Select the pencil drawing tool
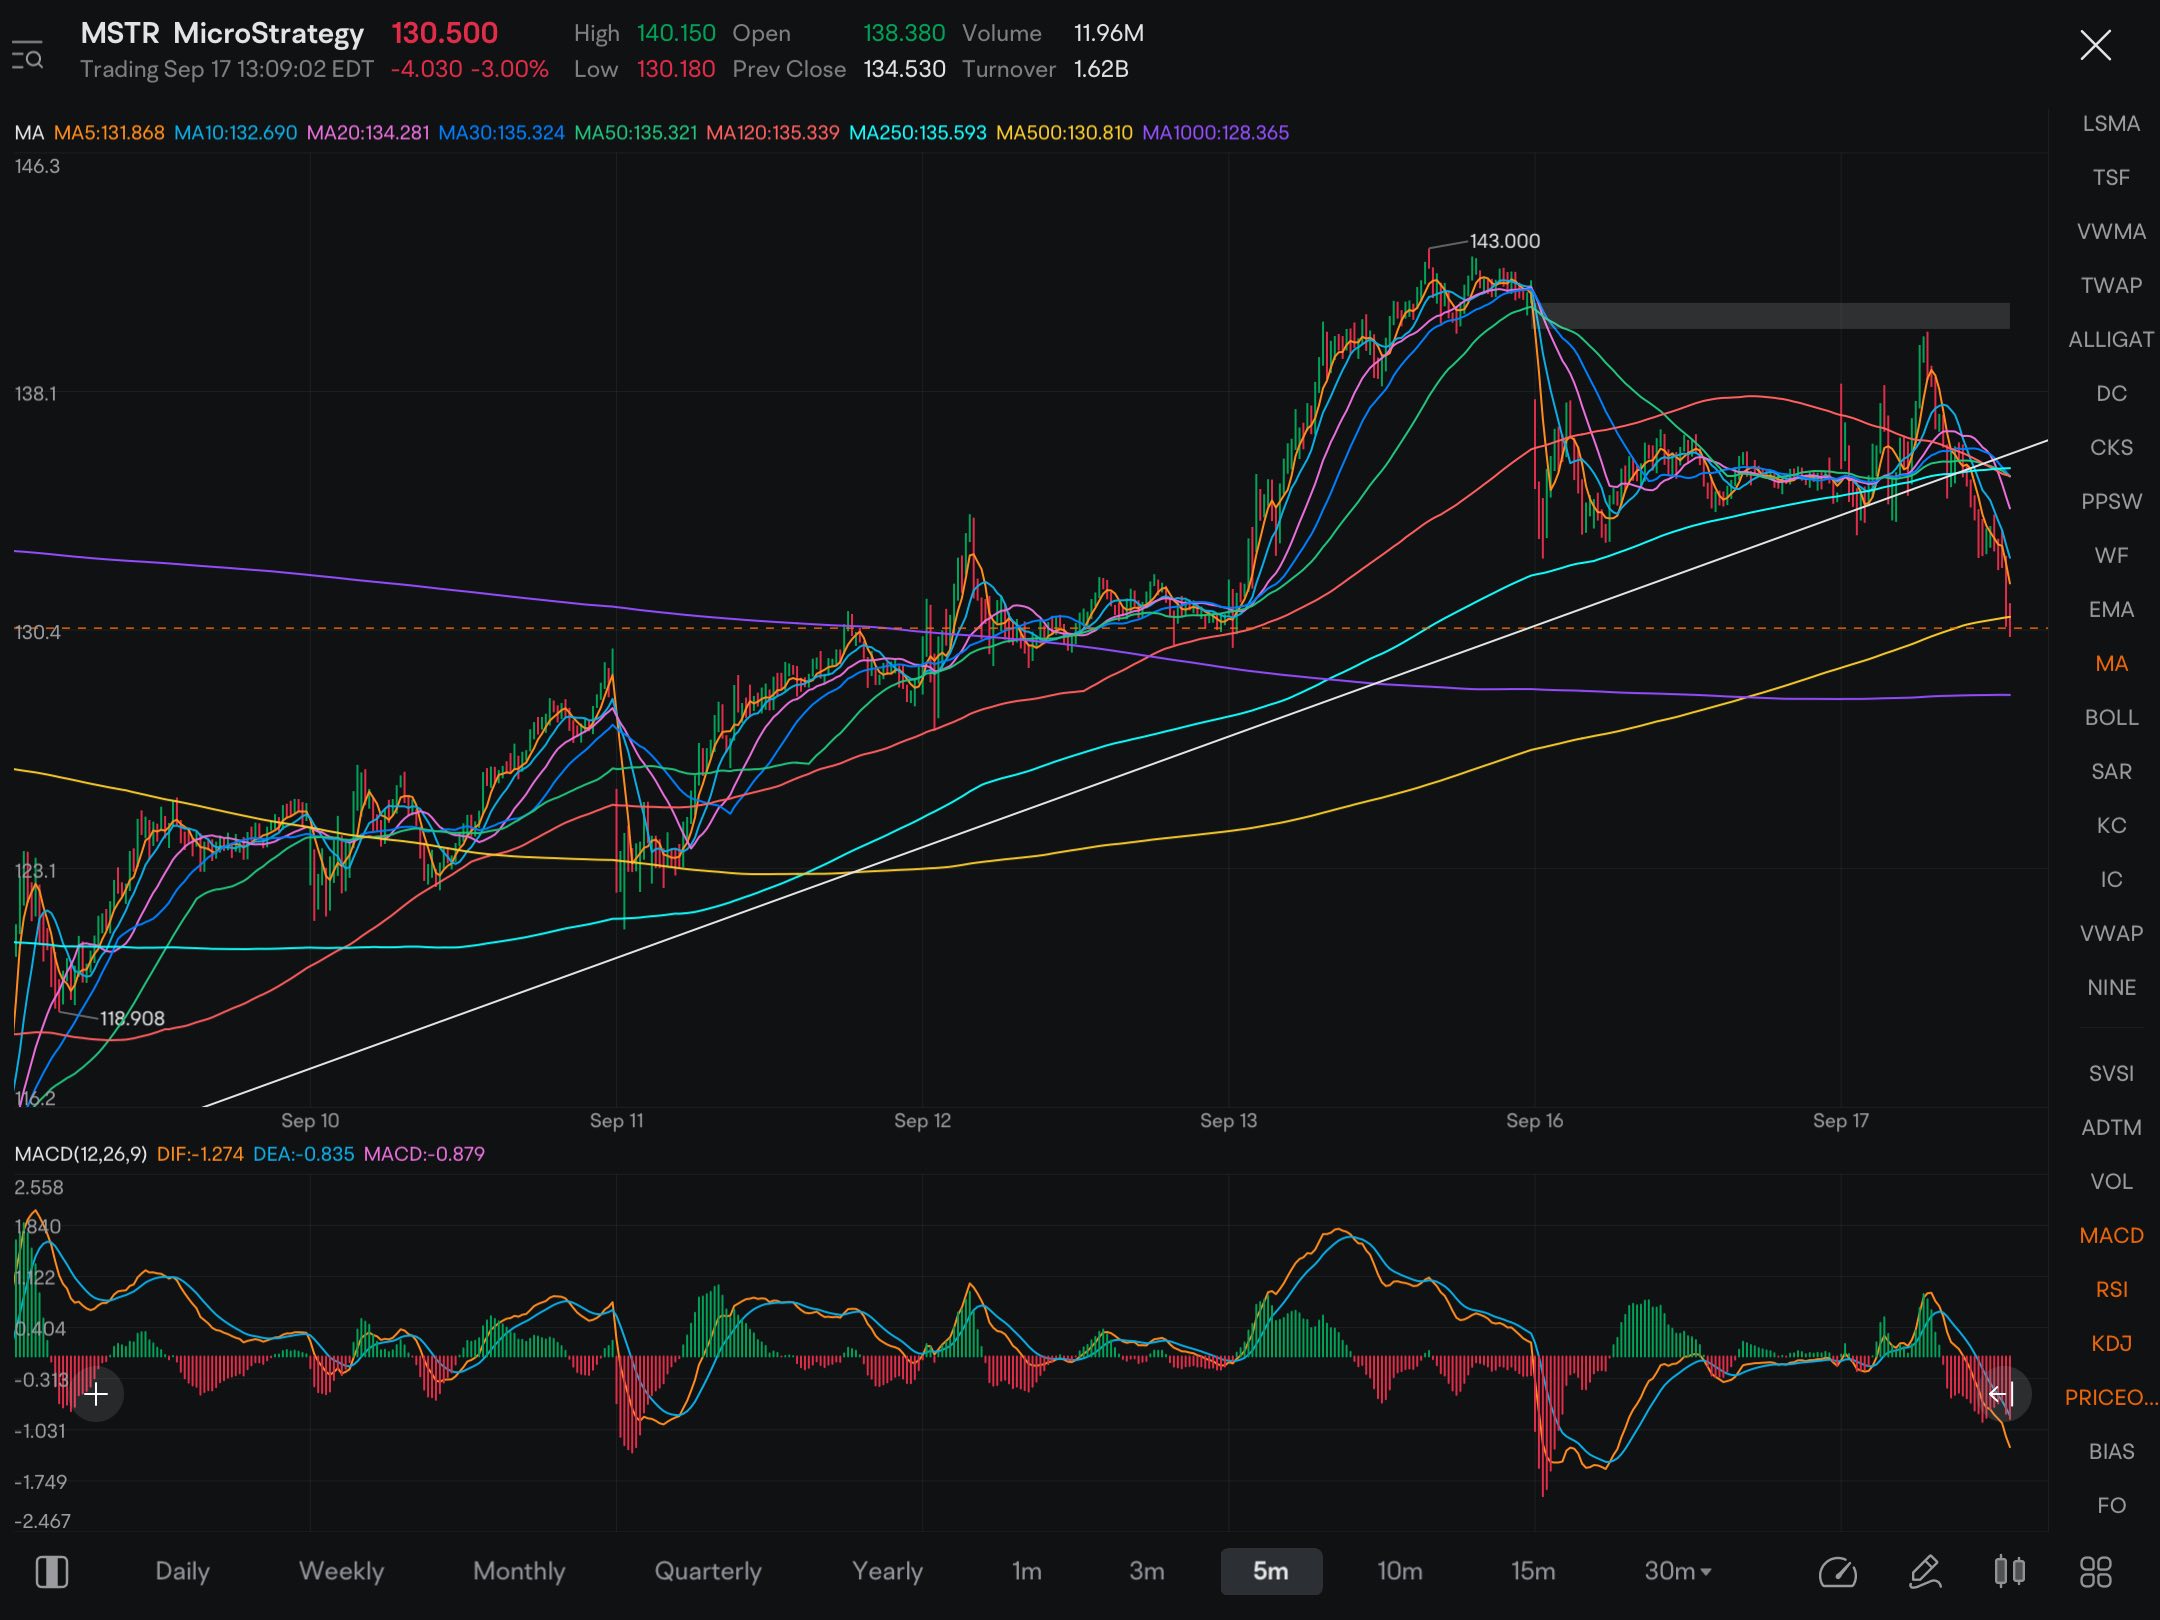This screenshot has height=1620, width=2160. (1925, 1572)
